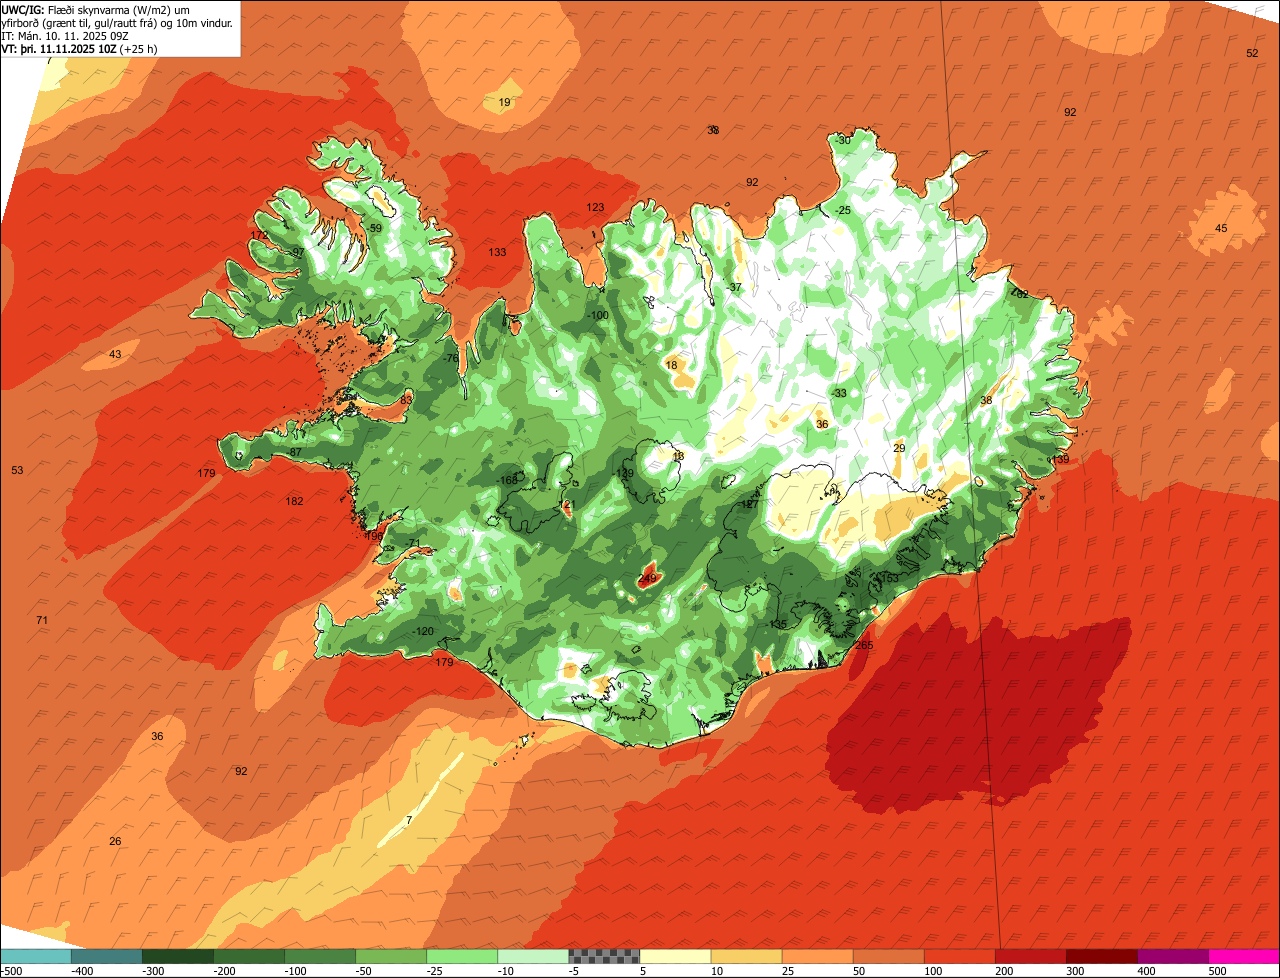Click the map value '-168' in west Iceland
The image size is (1280, 978).
pyautogui.click(x=508, y=480)
